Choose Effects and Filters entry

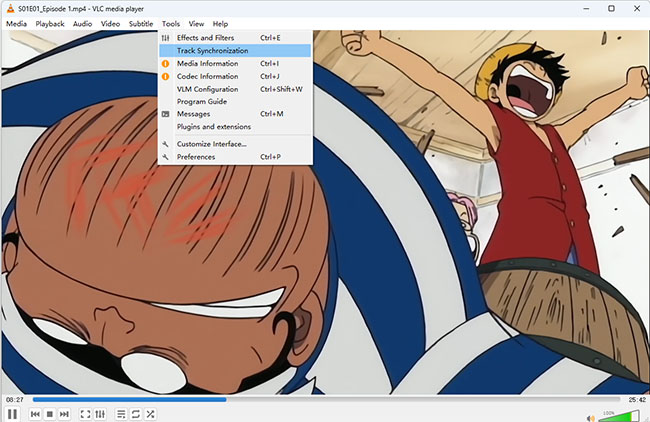[x=235, y=38]
